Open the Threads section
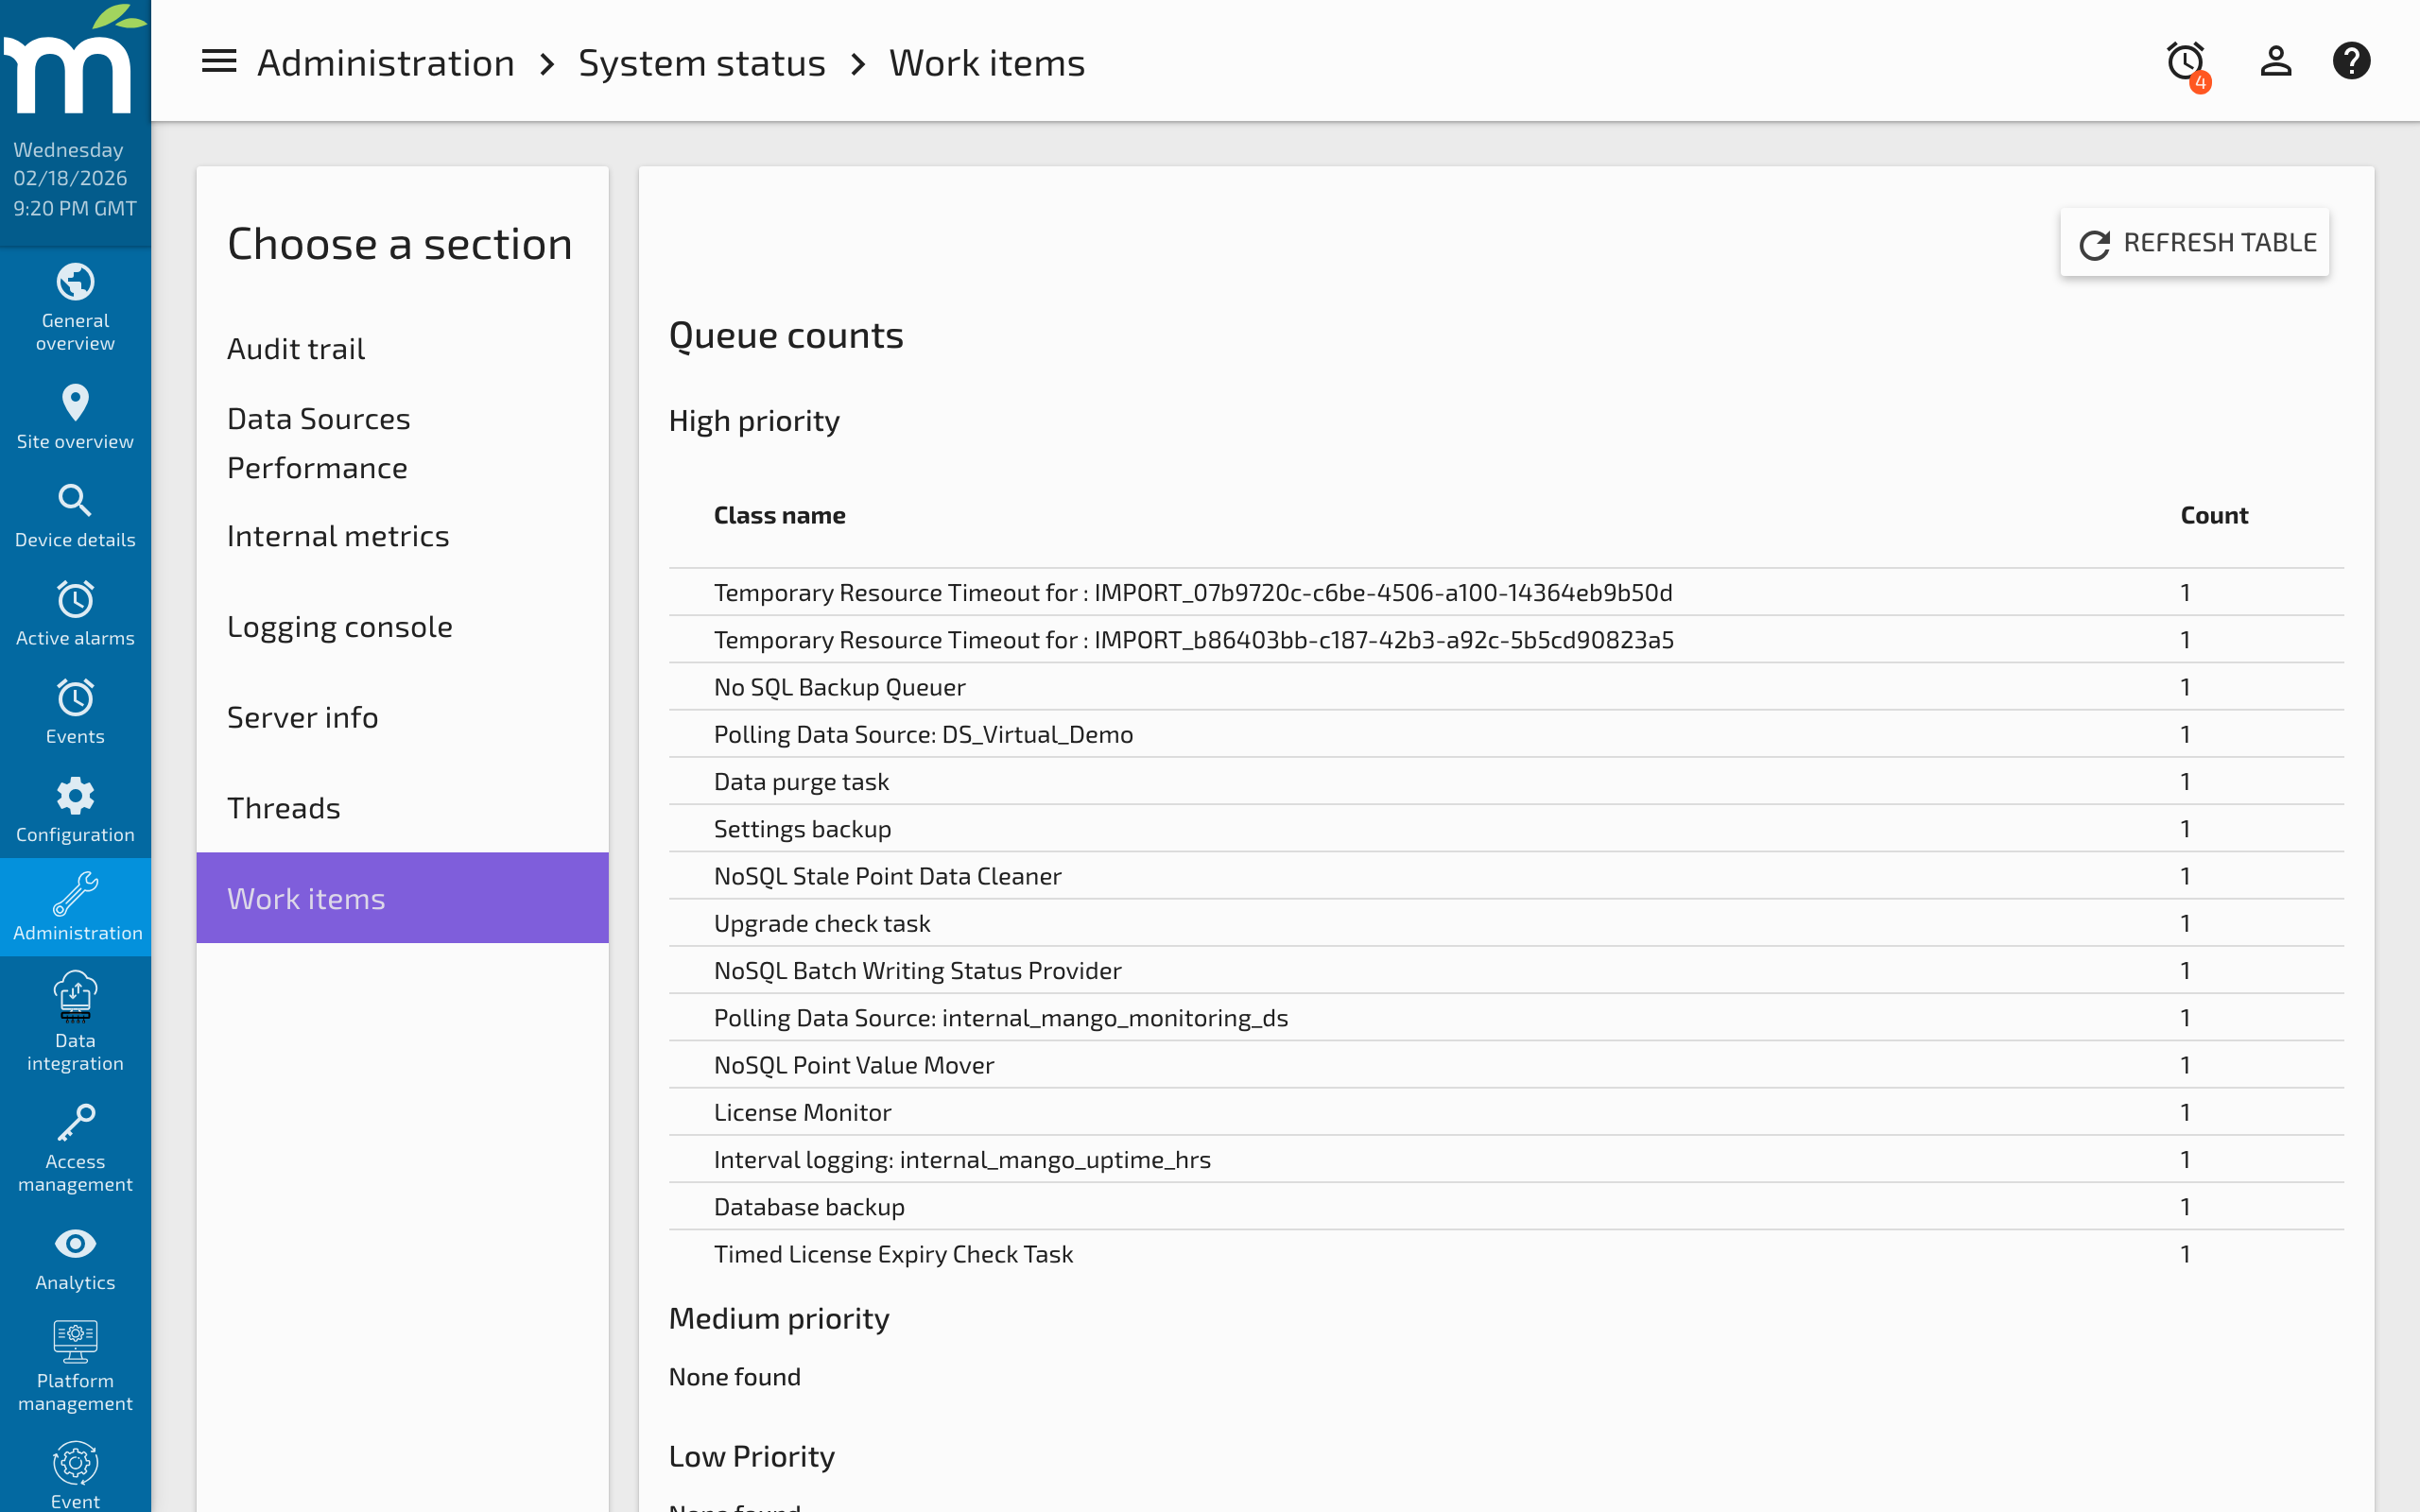The image size is (2420, 1512). pyautogui.click(x=284, y=807)
